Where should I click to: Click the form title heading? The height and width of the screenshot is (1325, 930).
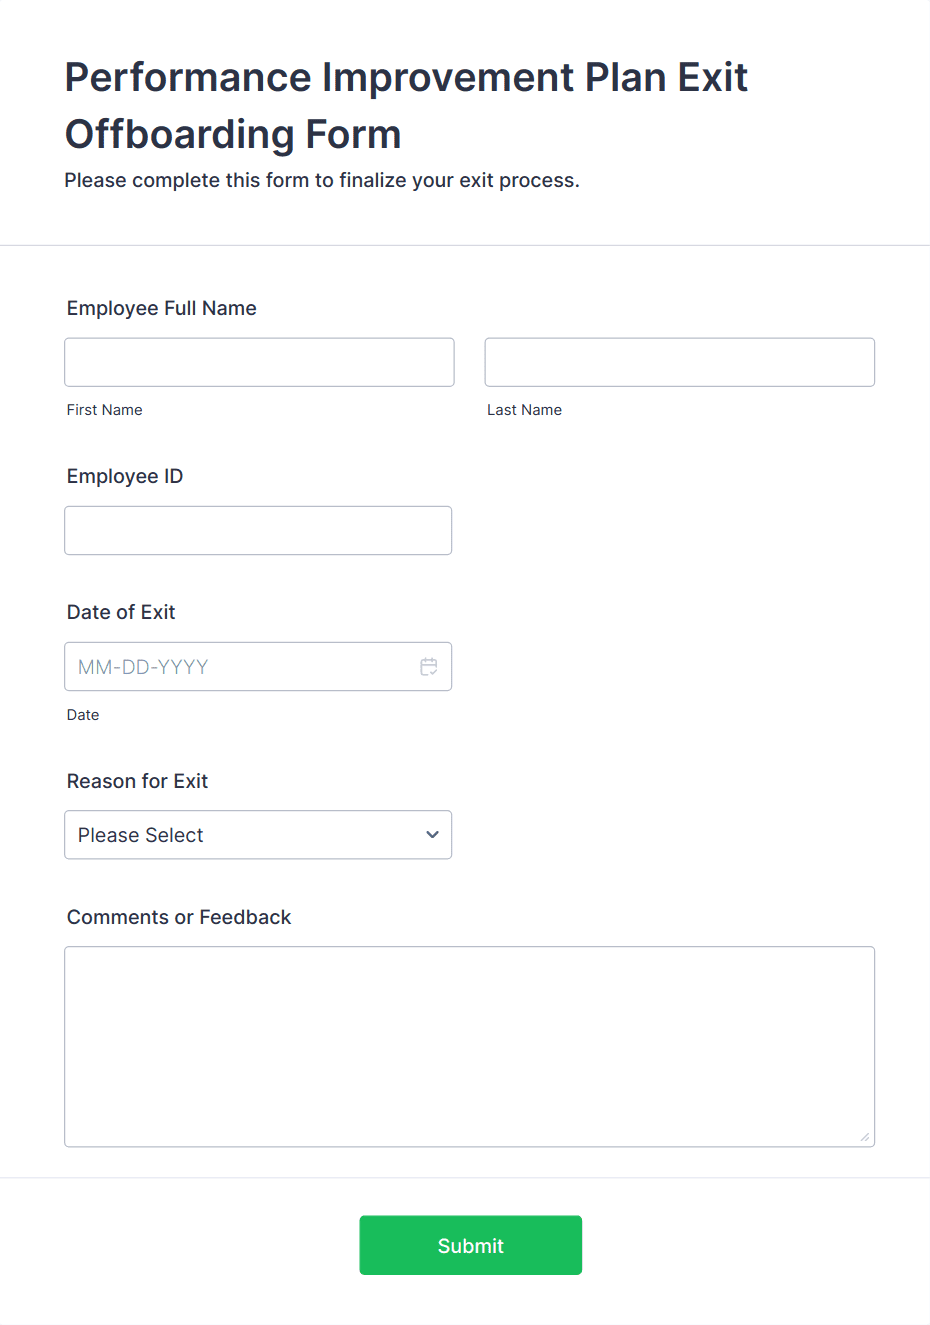407,105
